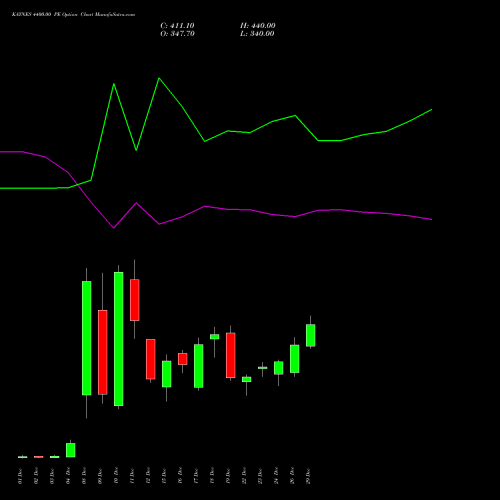Select the 29 Dec axis date label

[308, 476]
